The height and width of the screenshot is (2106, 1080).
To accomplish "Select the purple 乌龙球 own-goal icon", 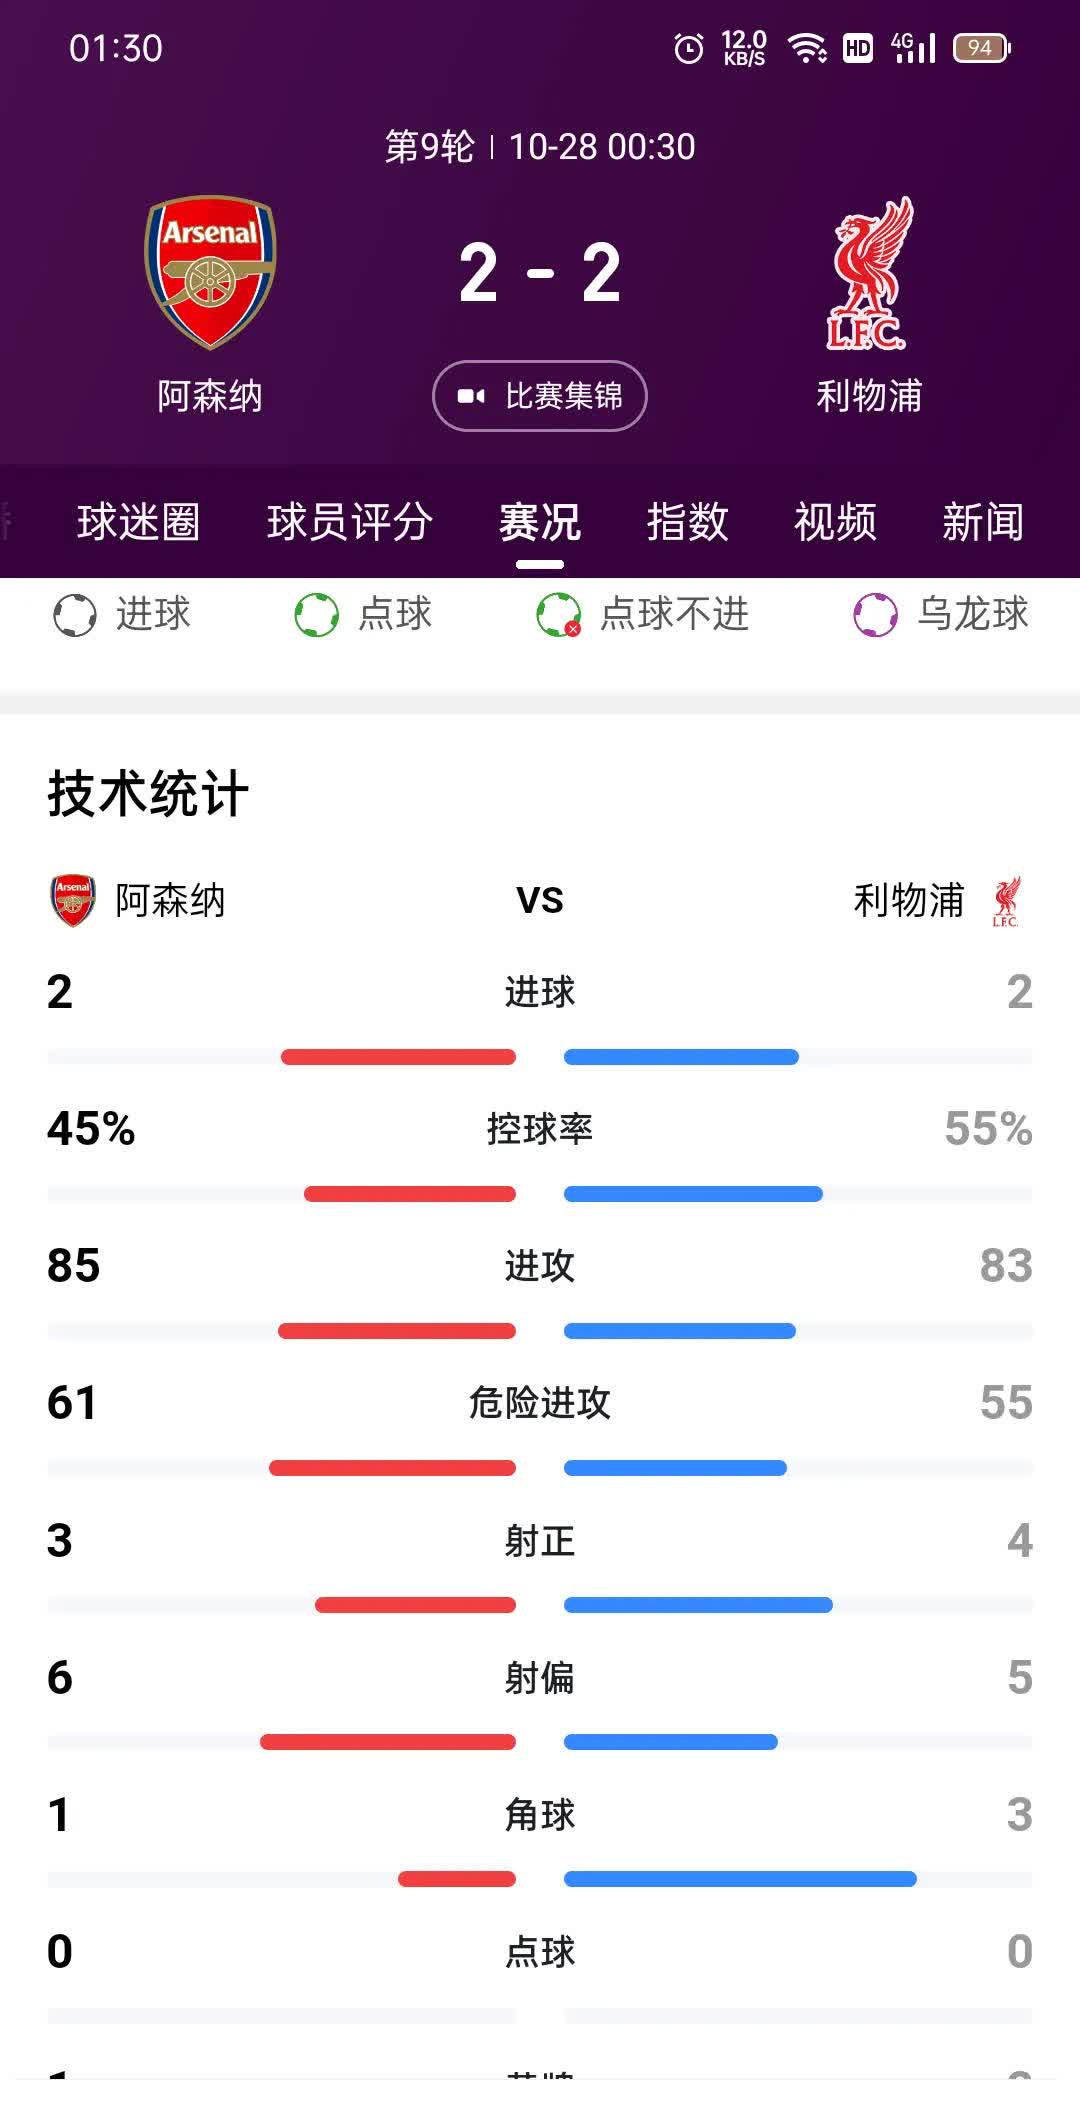I will 878,615.
